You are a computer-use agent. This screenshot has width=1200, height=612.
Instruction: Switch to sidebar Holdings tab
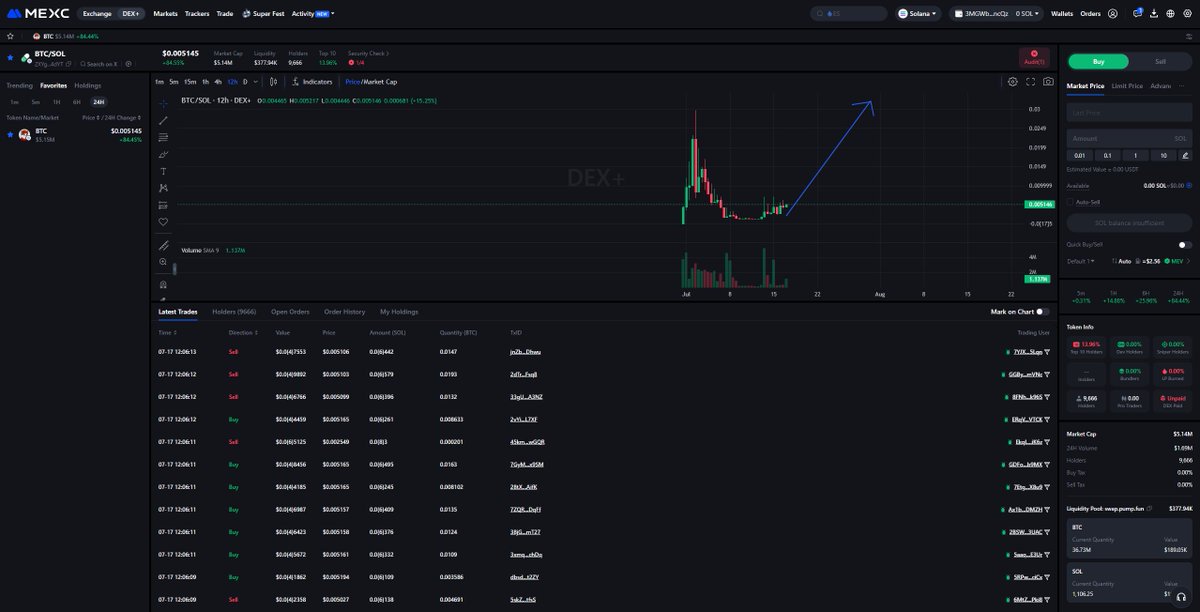(88, 85)
